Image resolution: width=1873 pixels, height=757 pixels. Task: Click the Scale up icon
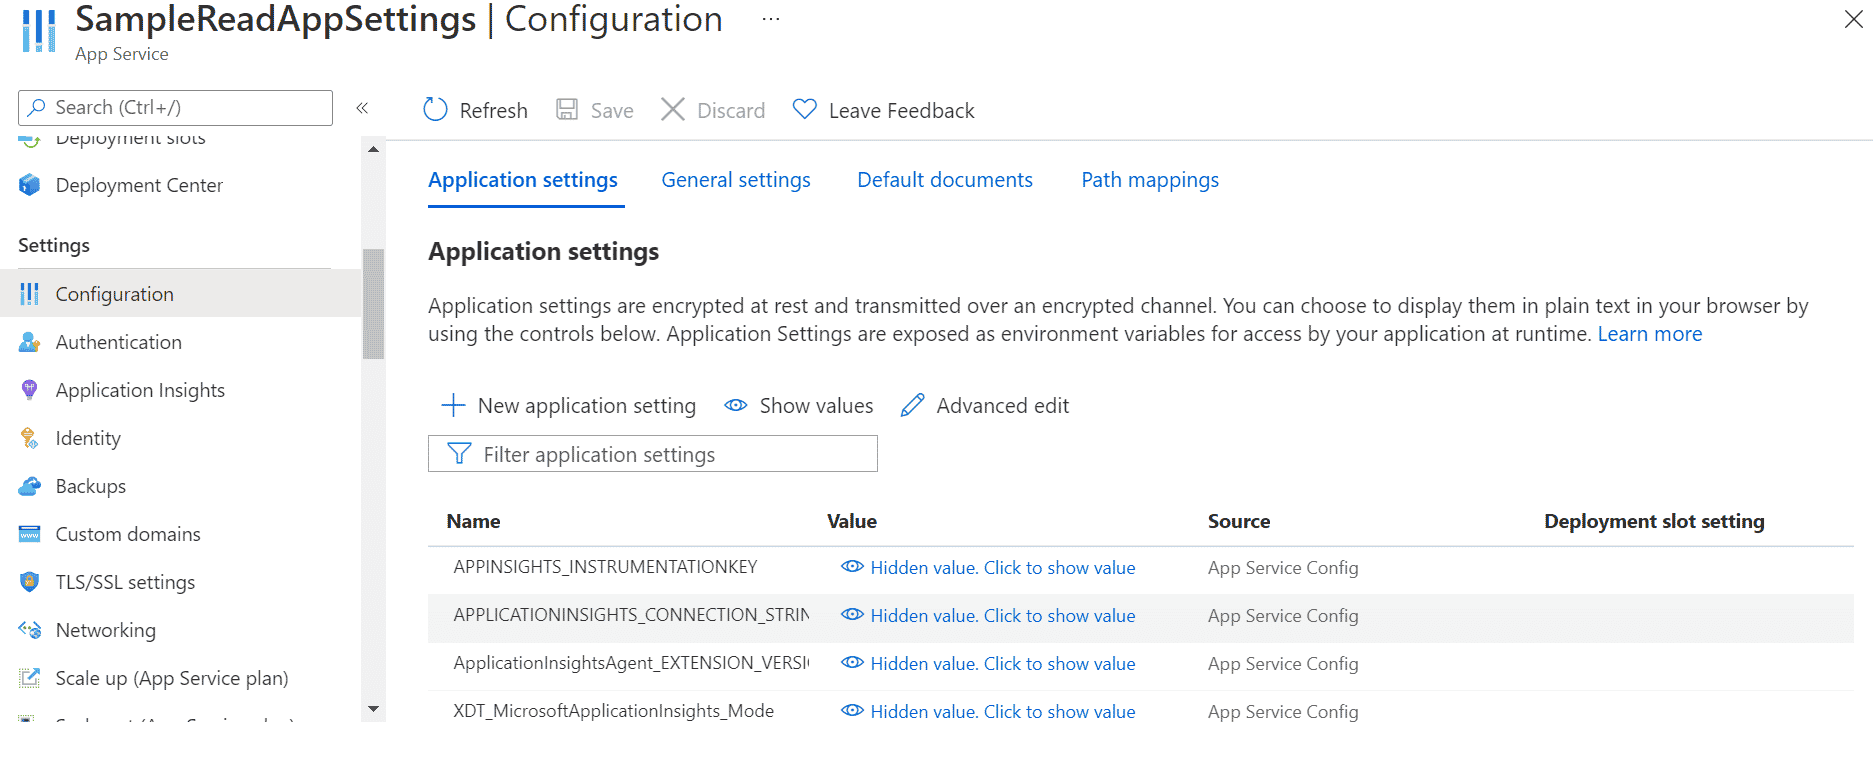point(30,678)
